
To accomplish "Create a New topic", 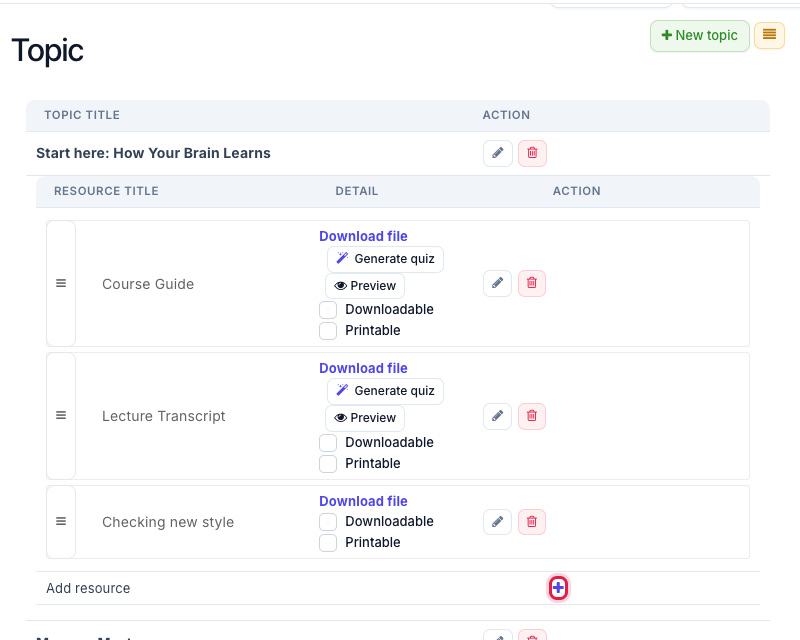I will pos(699,36).
